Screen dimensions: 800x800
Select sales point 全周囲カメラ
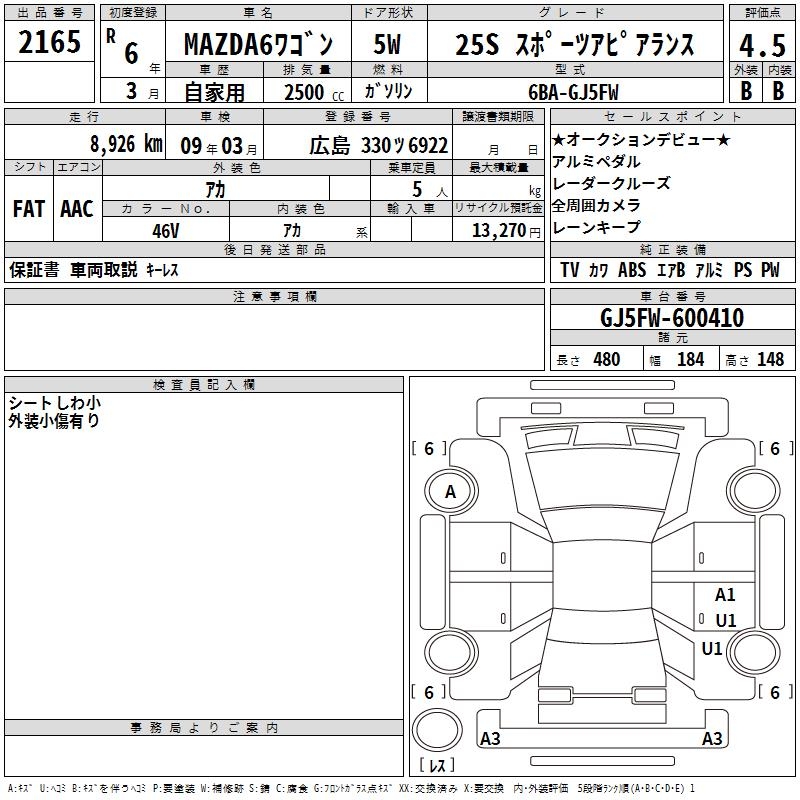tap(596, 206)
